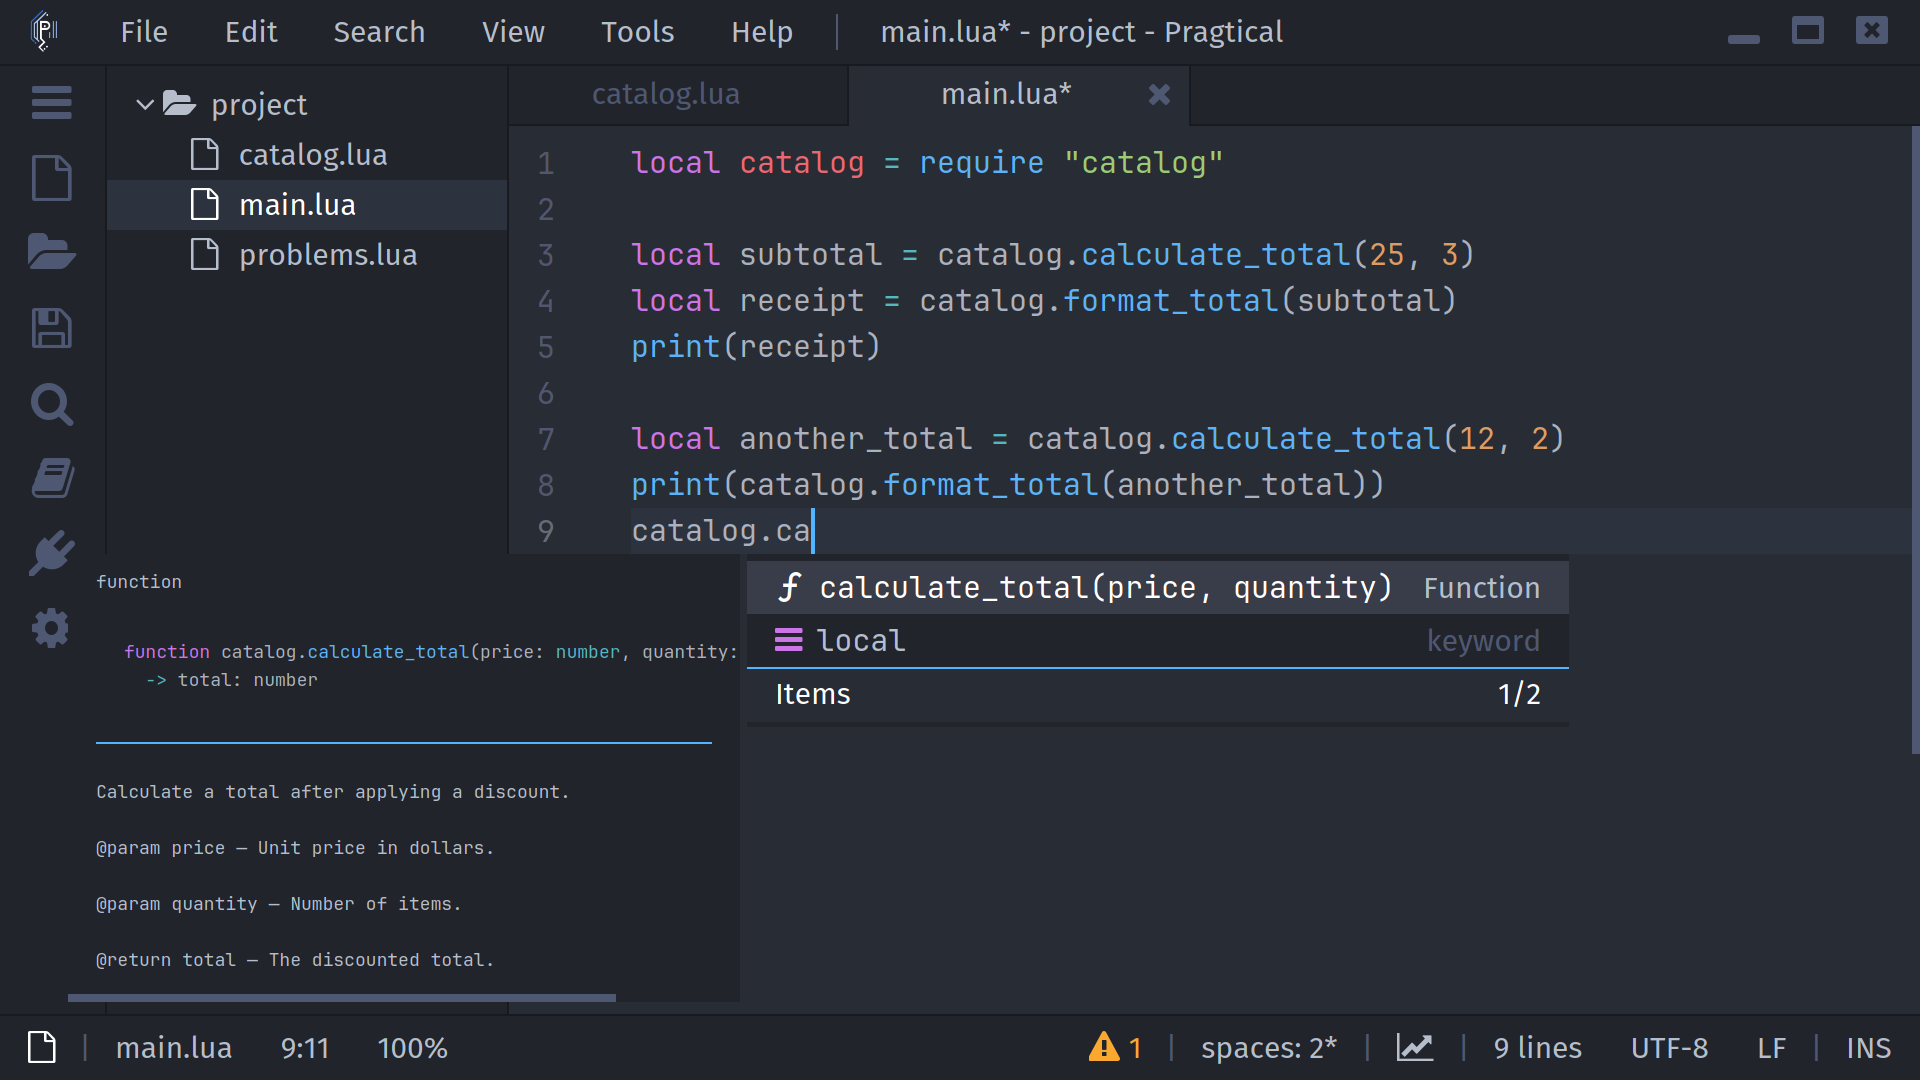
Task: Click the spaces: 2* indentation setting
Action: point(1268,1047)
